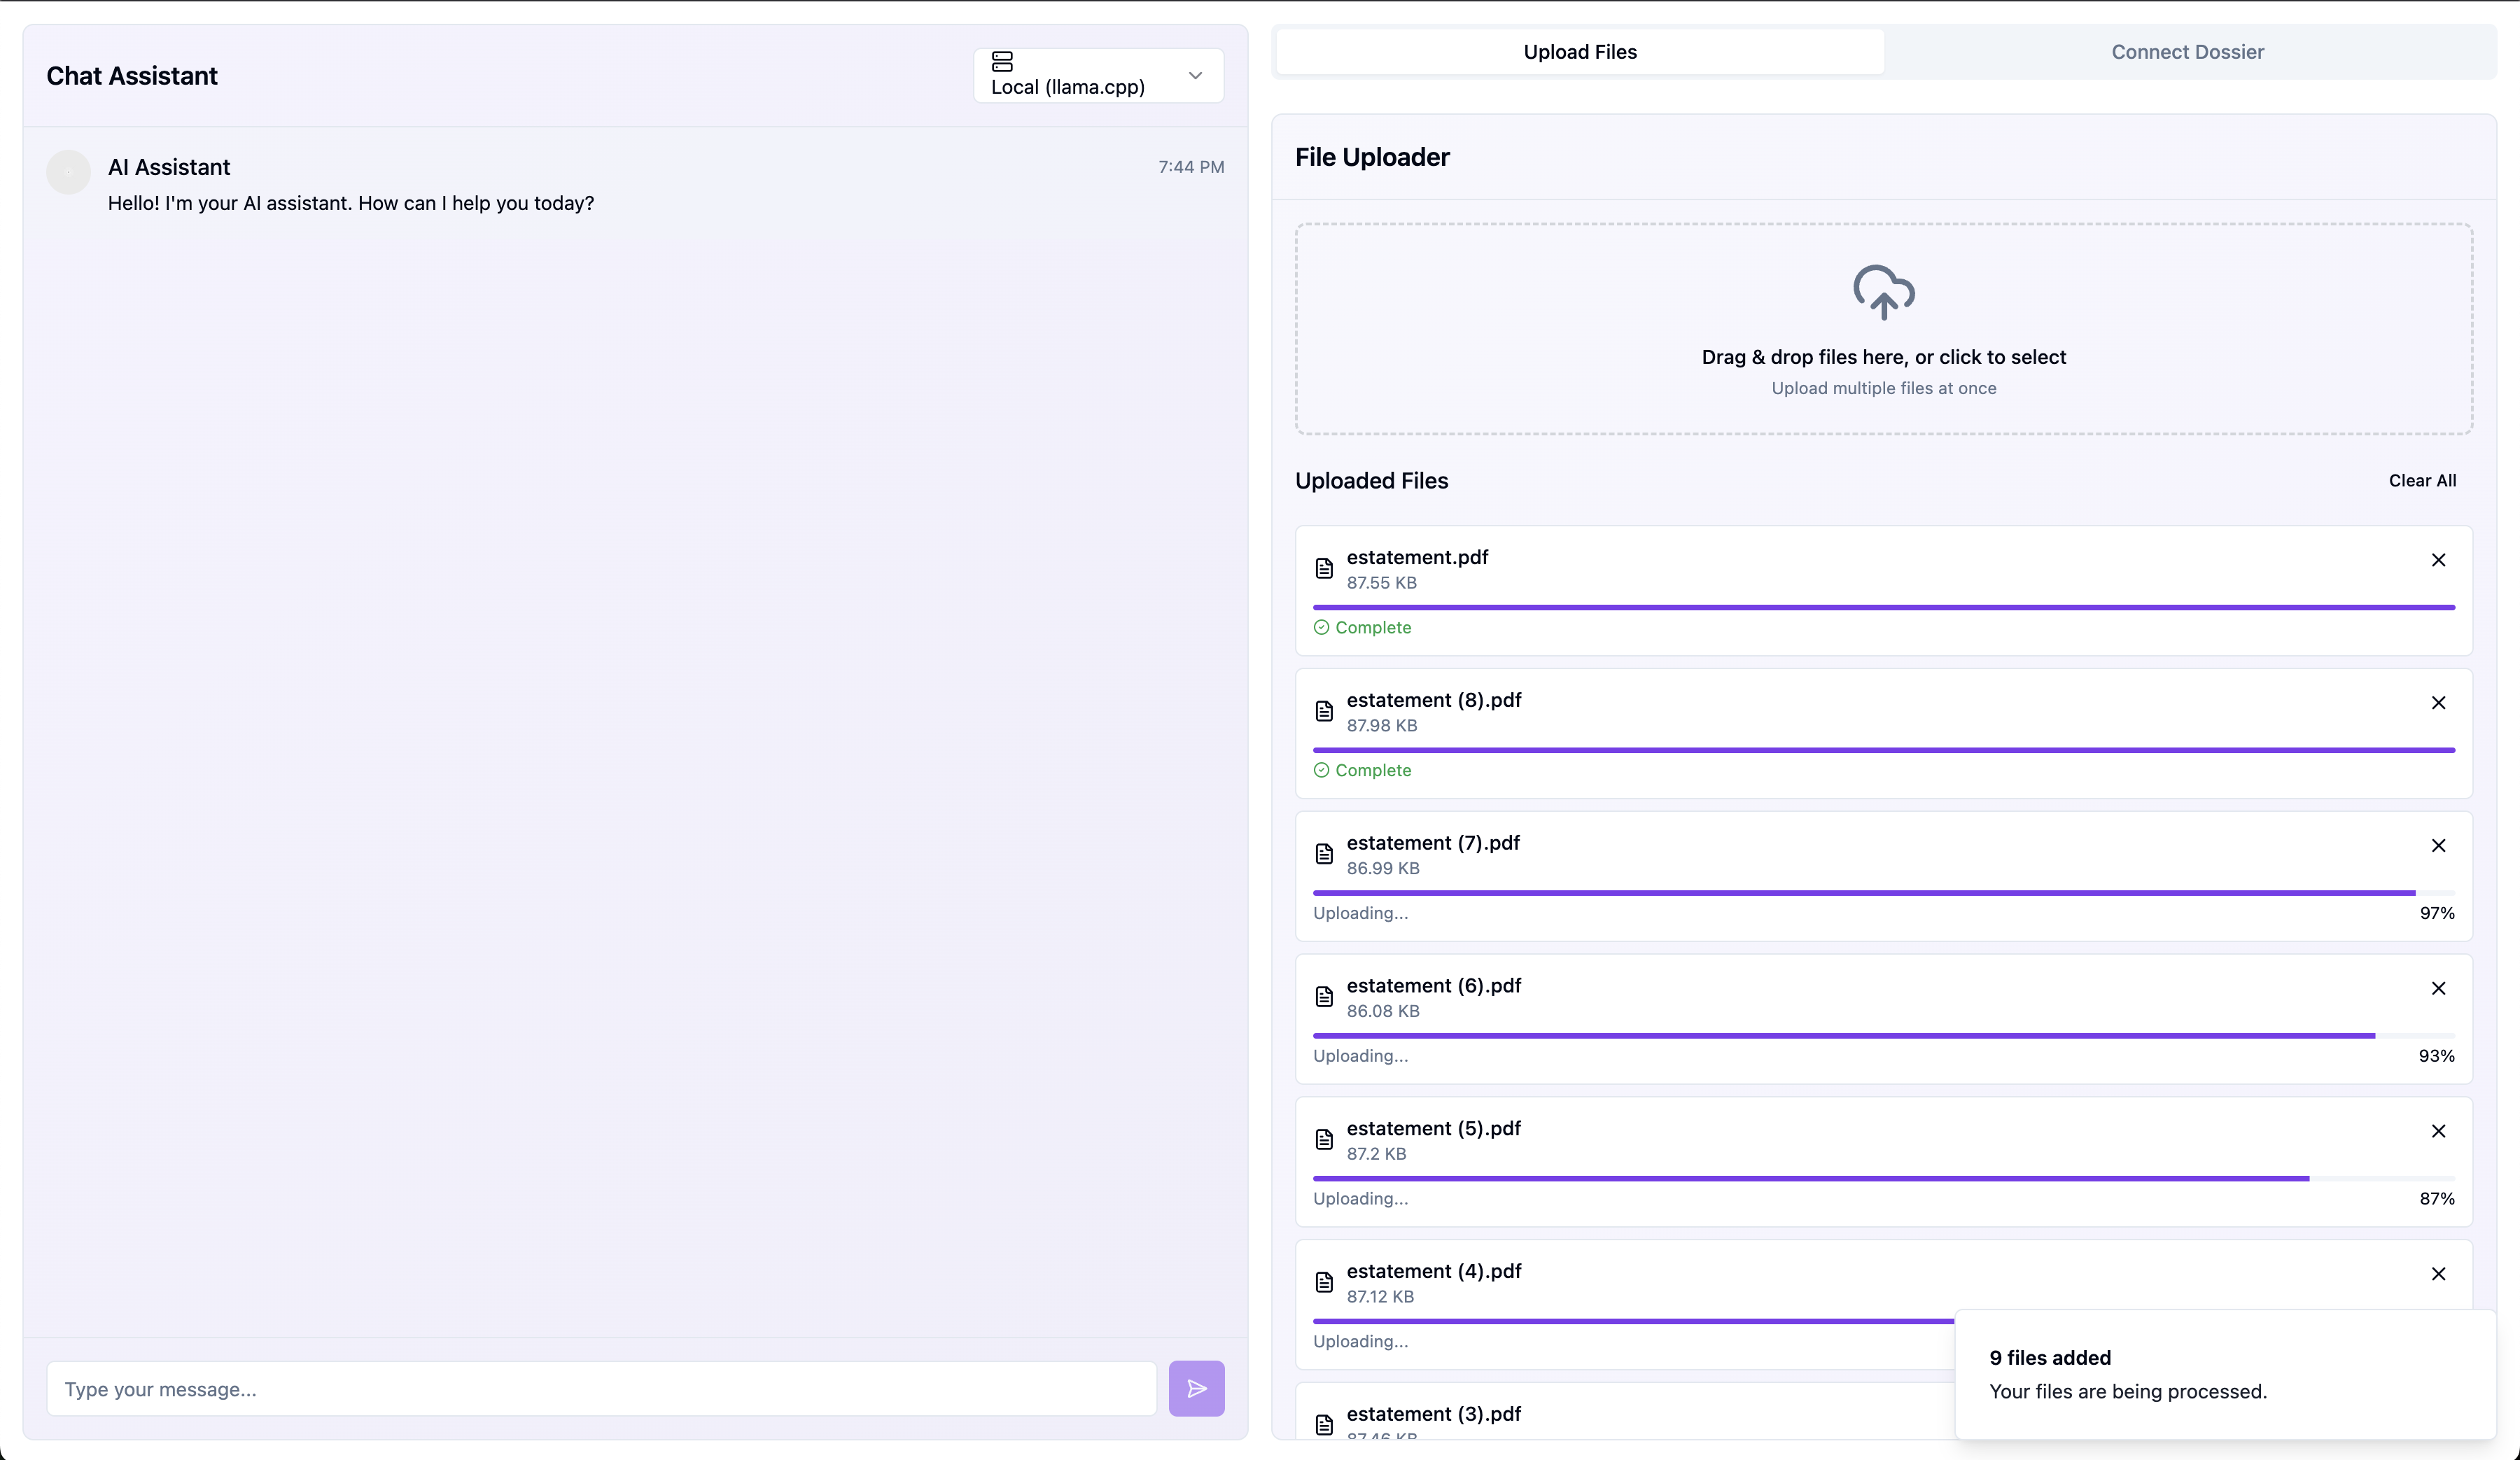Click the send message arrow button
This screenshot has height=1460, width=2520.
click(x=1196, y=1388)
